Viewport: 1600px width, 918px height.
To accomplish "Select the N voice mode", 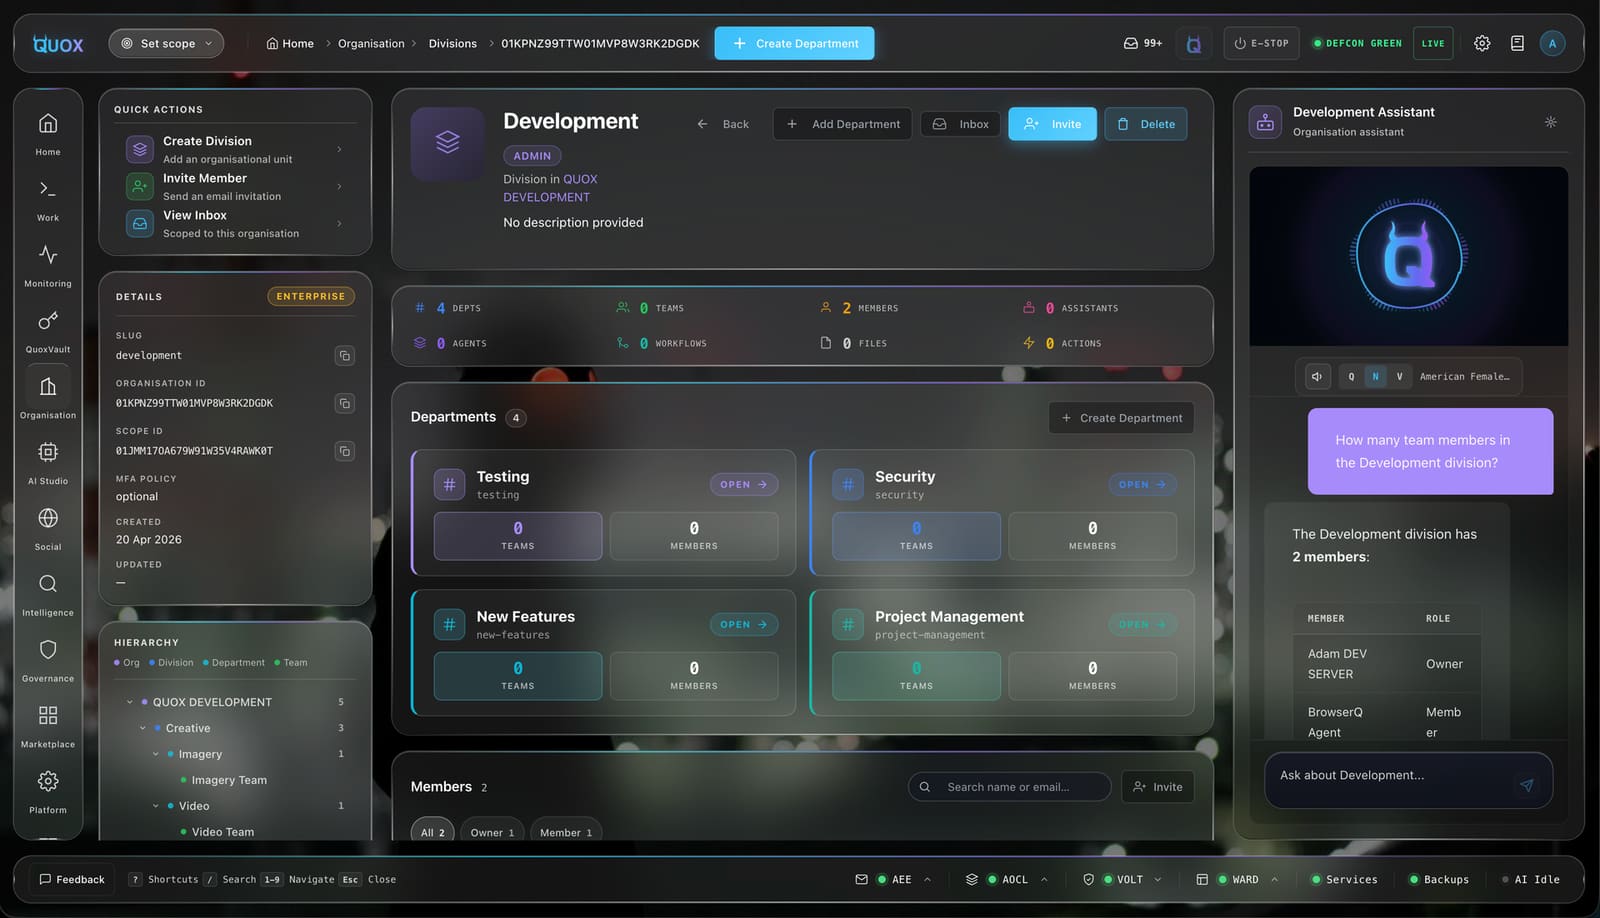I will (x=1375, y=377).
